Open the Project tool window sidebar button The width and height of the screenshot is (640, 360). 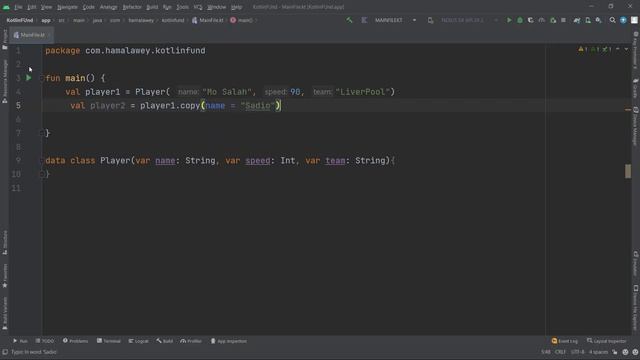point(5,40)
